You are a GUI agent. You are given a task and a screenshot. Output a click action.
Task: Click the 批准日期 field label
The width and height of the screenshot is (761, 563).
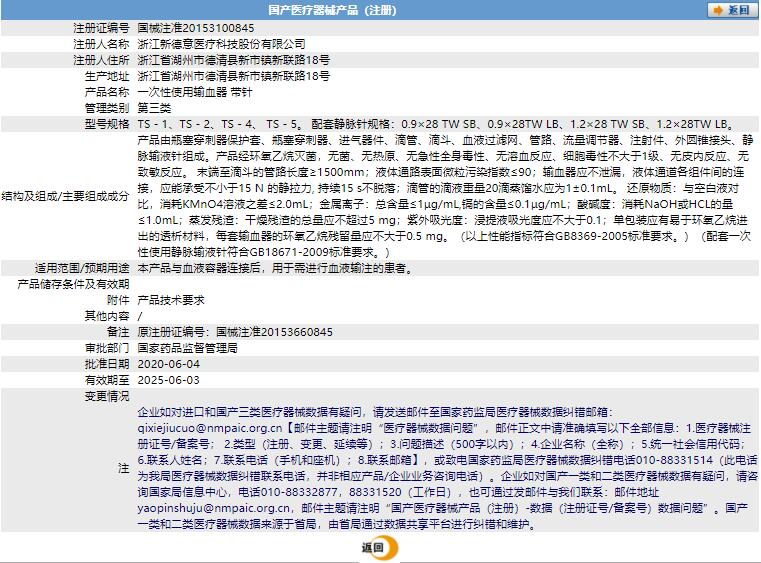pos(107,364)
